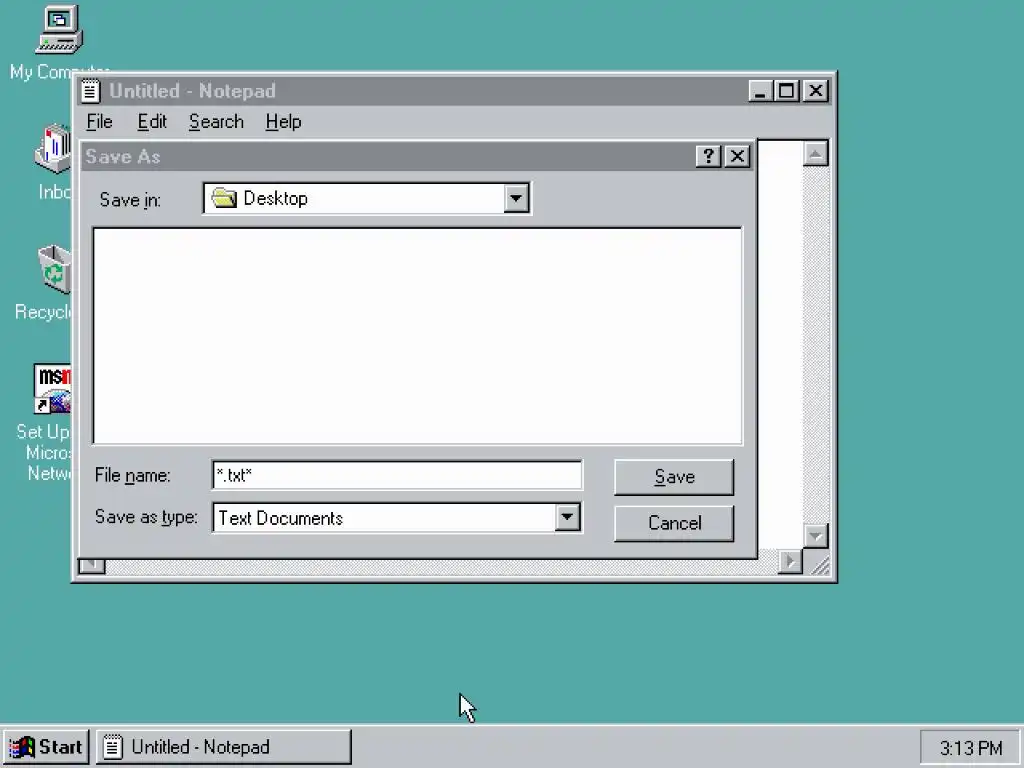Viewport: 1024px width, 768px height.
Task: Close the Save As dialog
Action: [737, 157]
